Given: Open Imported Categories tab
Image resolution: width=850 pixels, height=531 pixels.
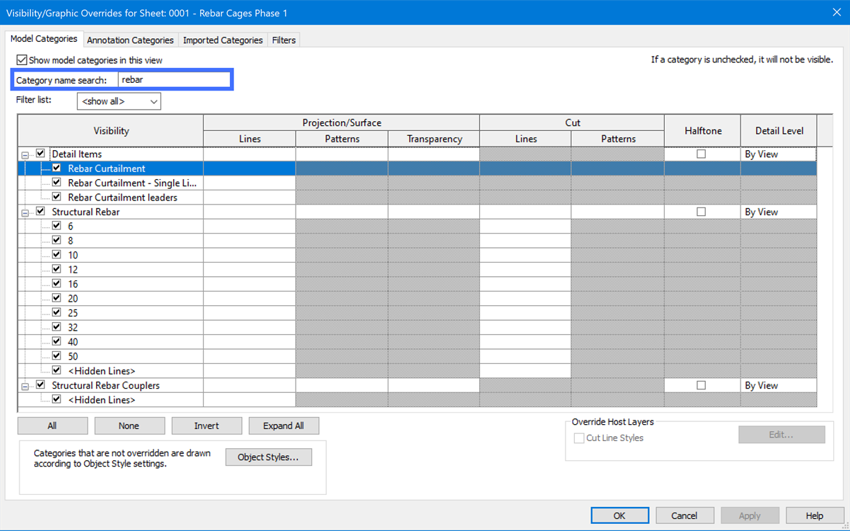Looking at the screenshot, I should [x=223, y=40].
